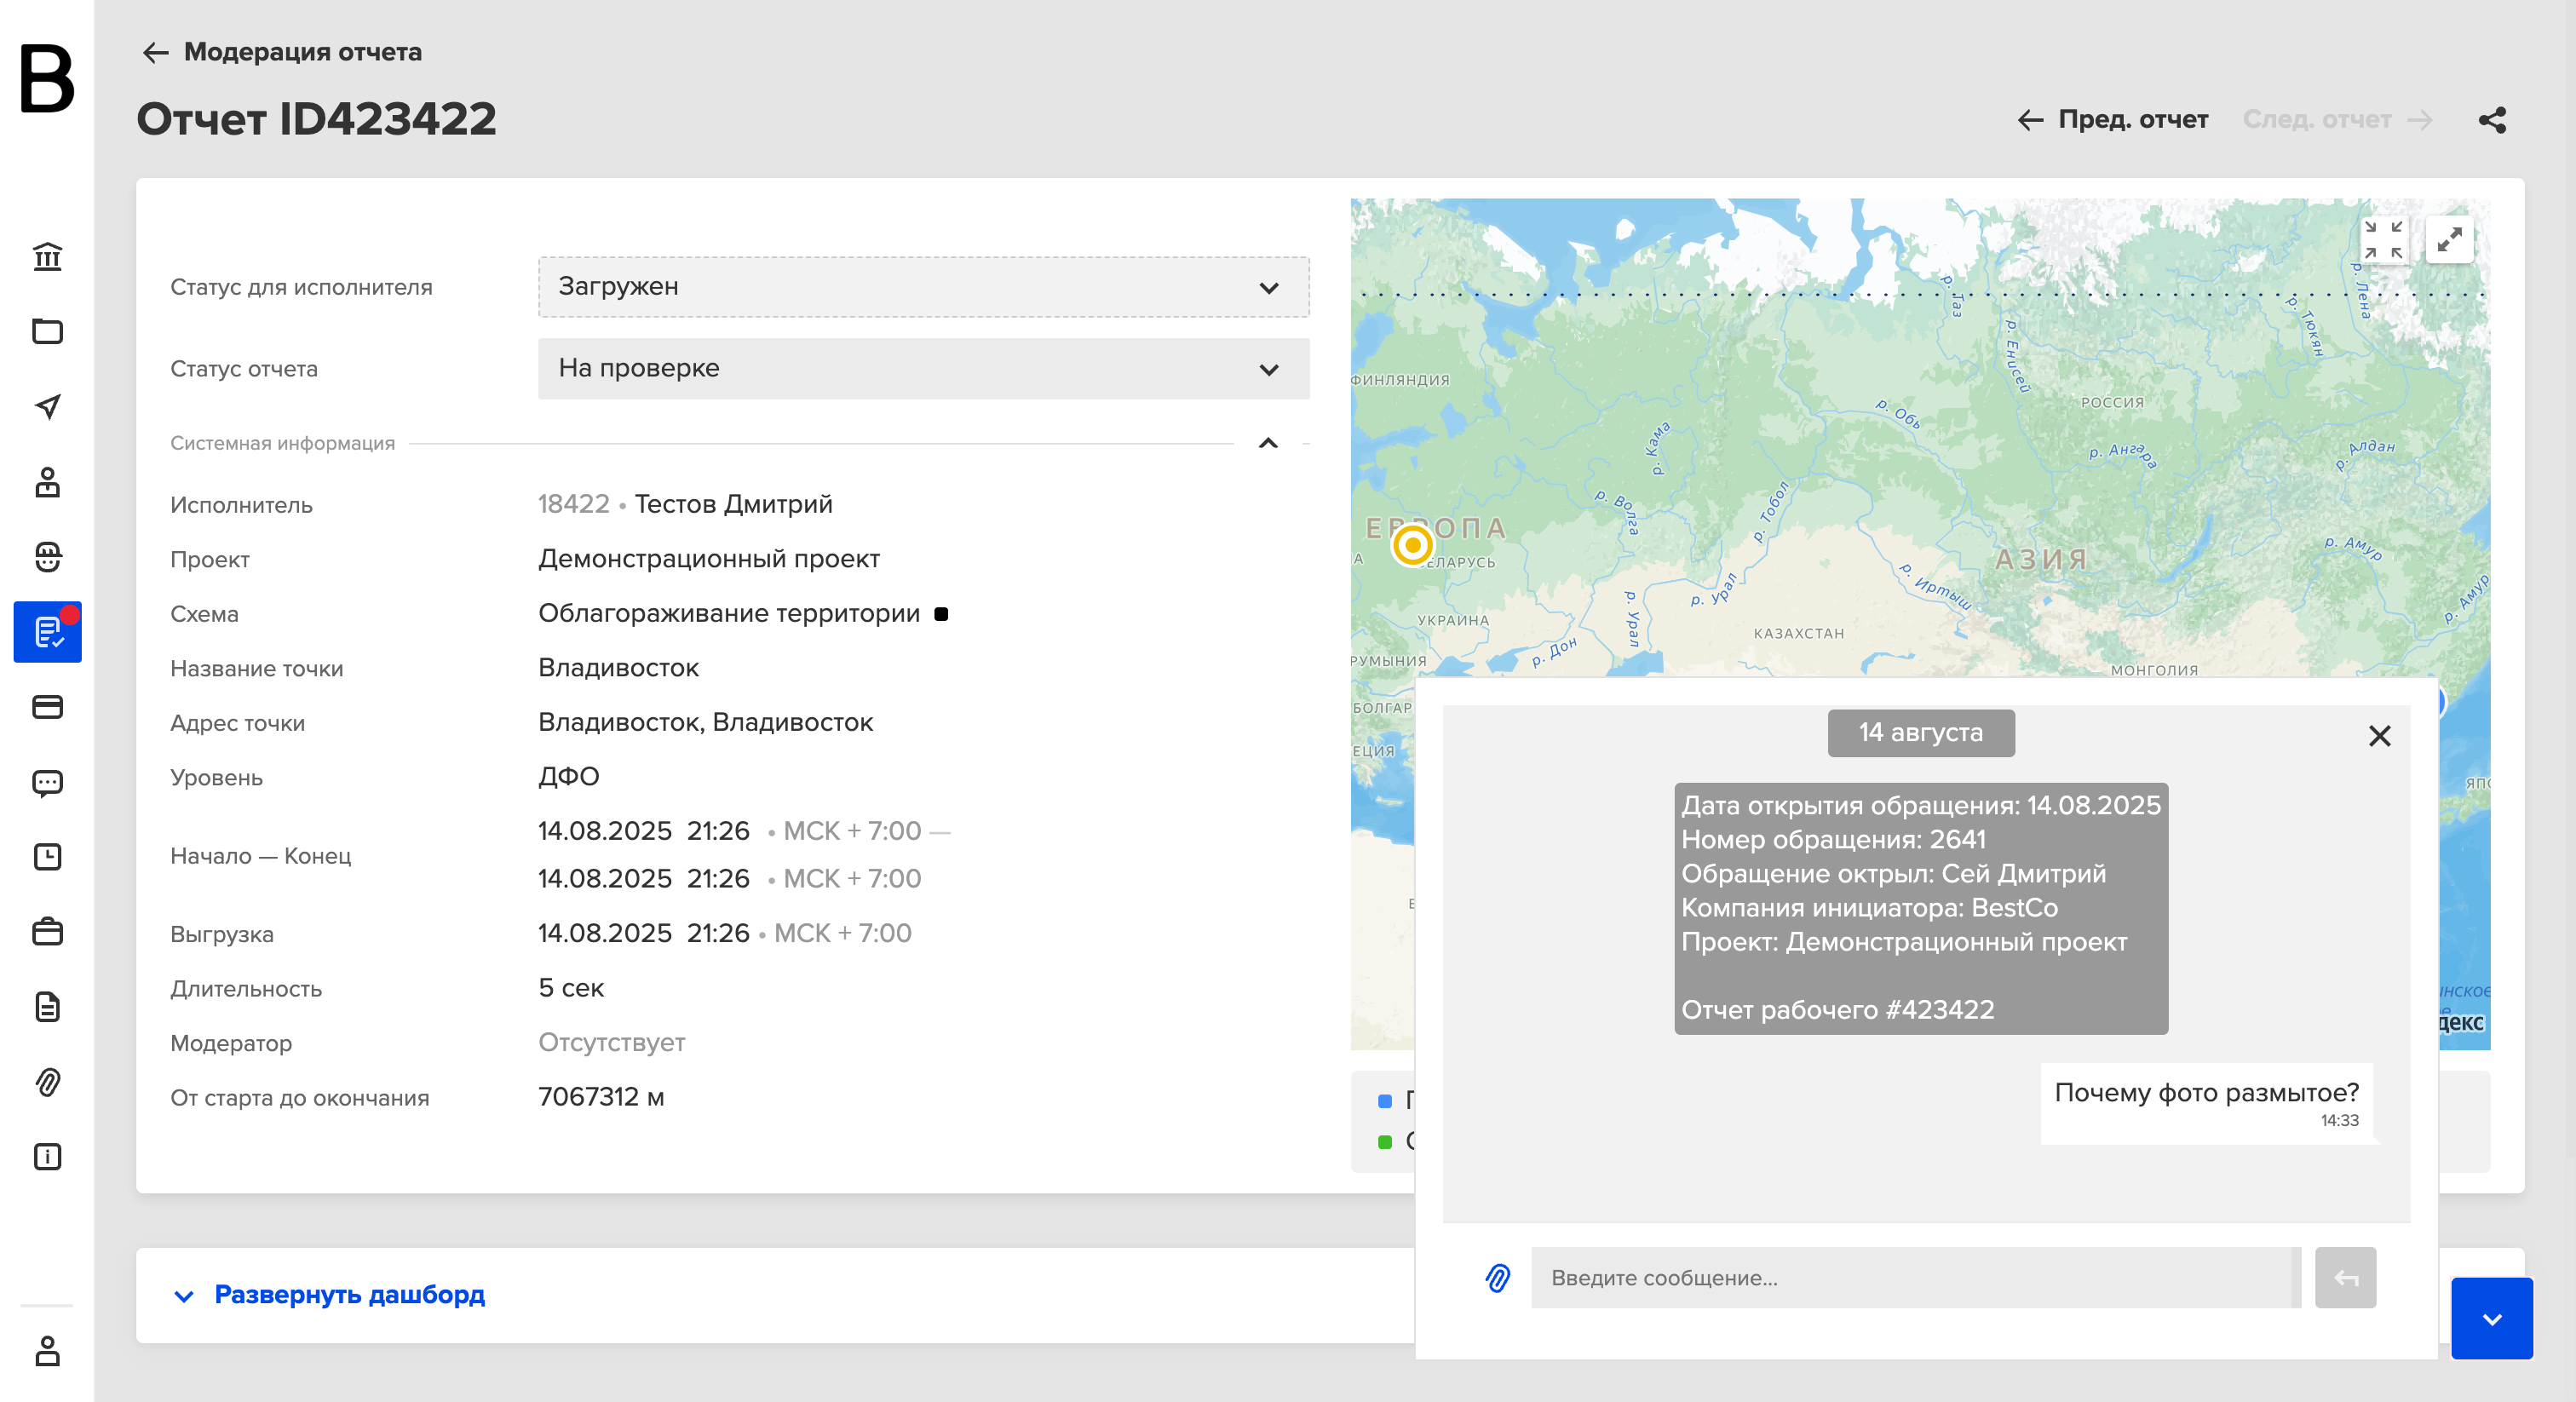Click the 7067312 м distance value
Viewport: 2576px width, 1402px height.
click(x=601, y=1098)
